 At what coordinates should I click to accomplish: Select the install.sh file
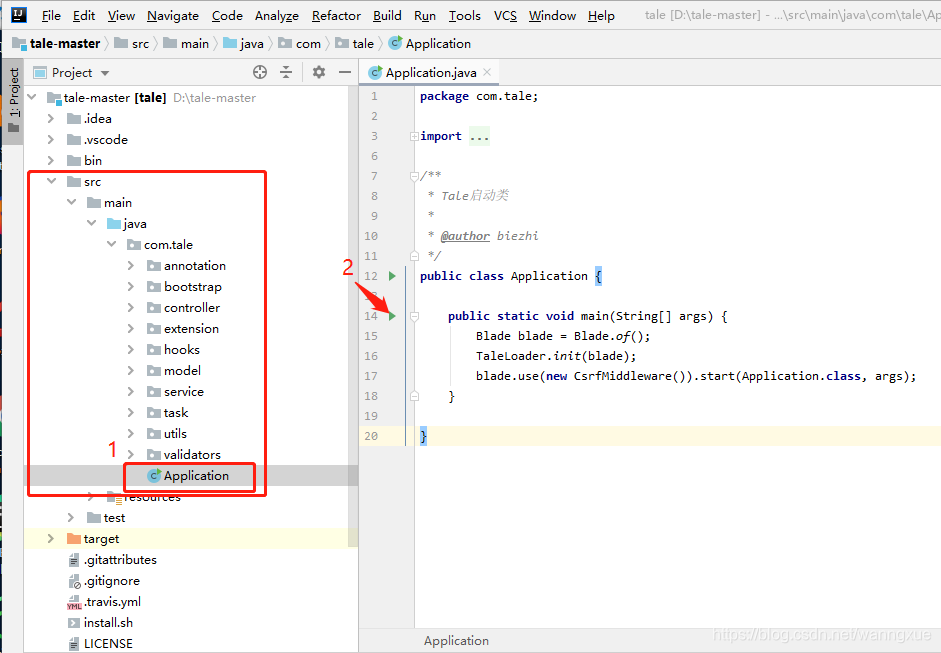pos(100,623)
